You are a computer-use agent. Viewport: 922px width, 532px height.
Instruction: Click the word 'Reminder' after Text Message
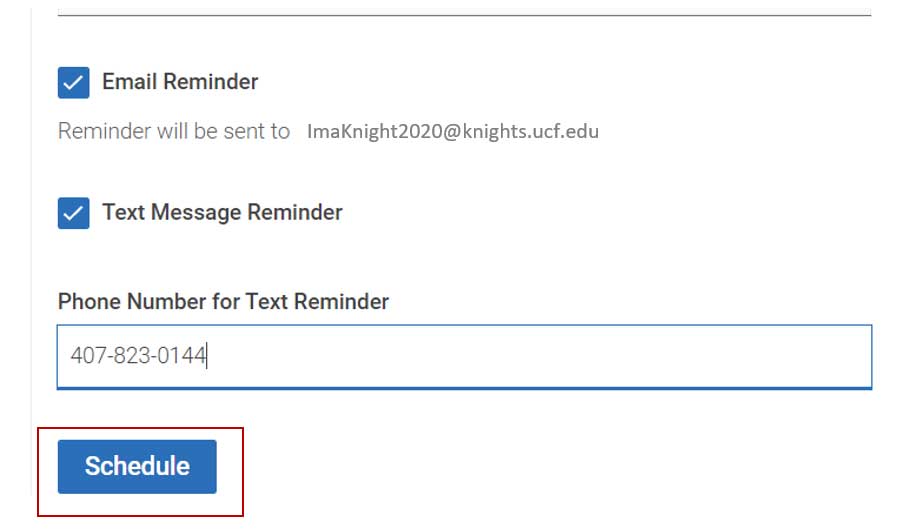click(295, 213)
